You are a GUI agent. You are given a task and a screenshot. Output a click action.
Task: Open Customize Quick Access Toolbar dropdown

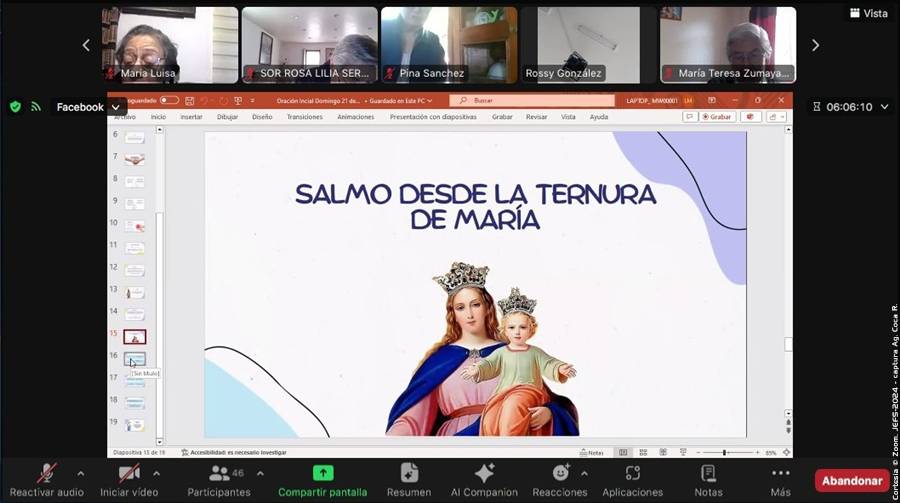click(x=253, y=100)
